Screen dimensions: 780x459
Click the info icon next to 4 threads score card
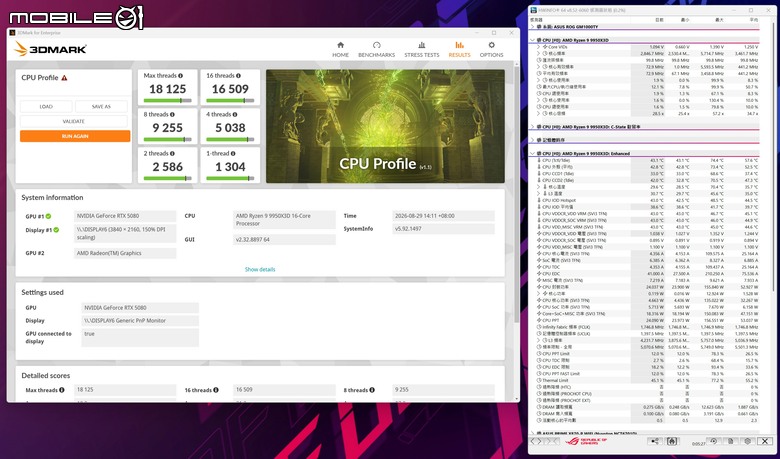pyautogui.click(x=235, y=114)
